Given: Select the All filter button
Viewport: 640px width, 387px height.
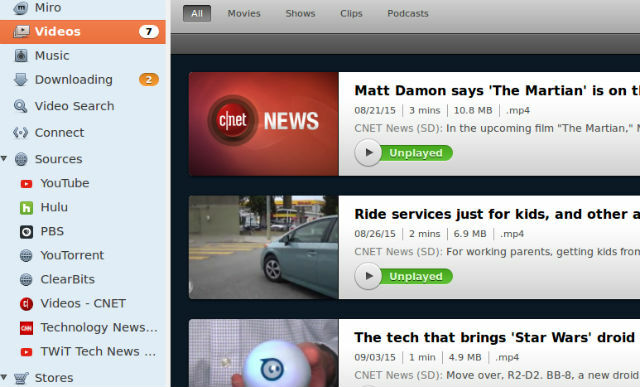Looking at the screenshot, I should coord(197,13).
